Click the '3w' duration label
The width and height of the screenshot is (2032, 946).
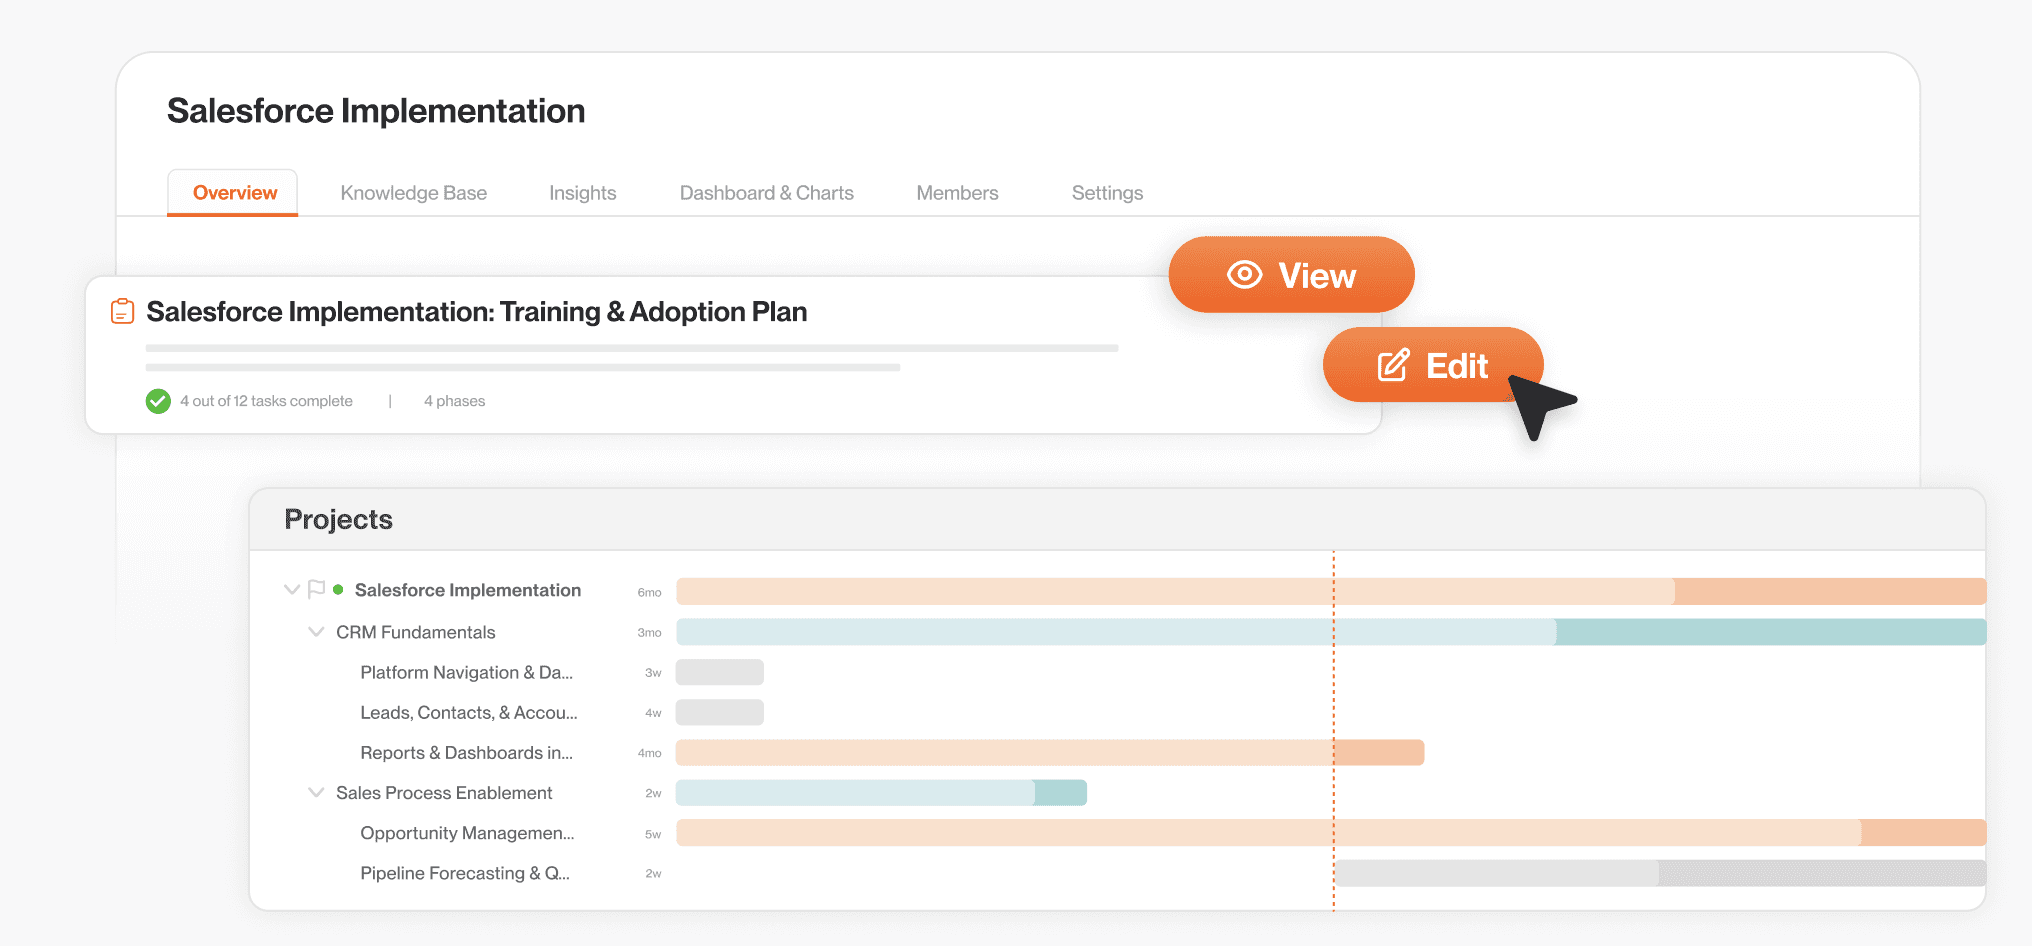pyautogui.click(x=653, y=673)
